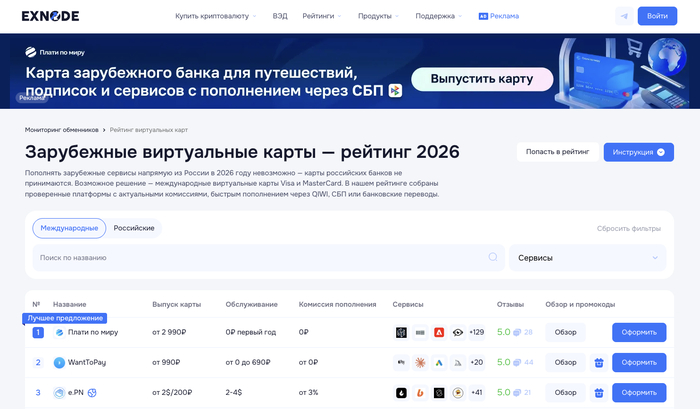Click the Войти button

pyautogui.click(x=657, y=16)
